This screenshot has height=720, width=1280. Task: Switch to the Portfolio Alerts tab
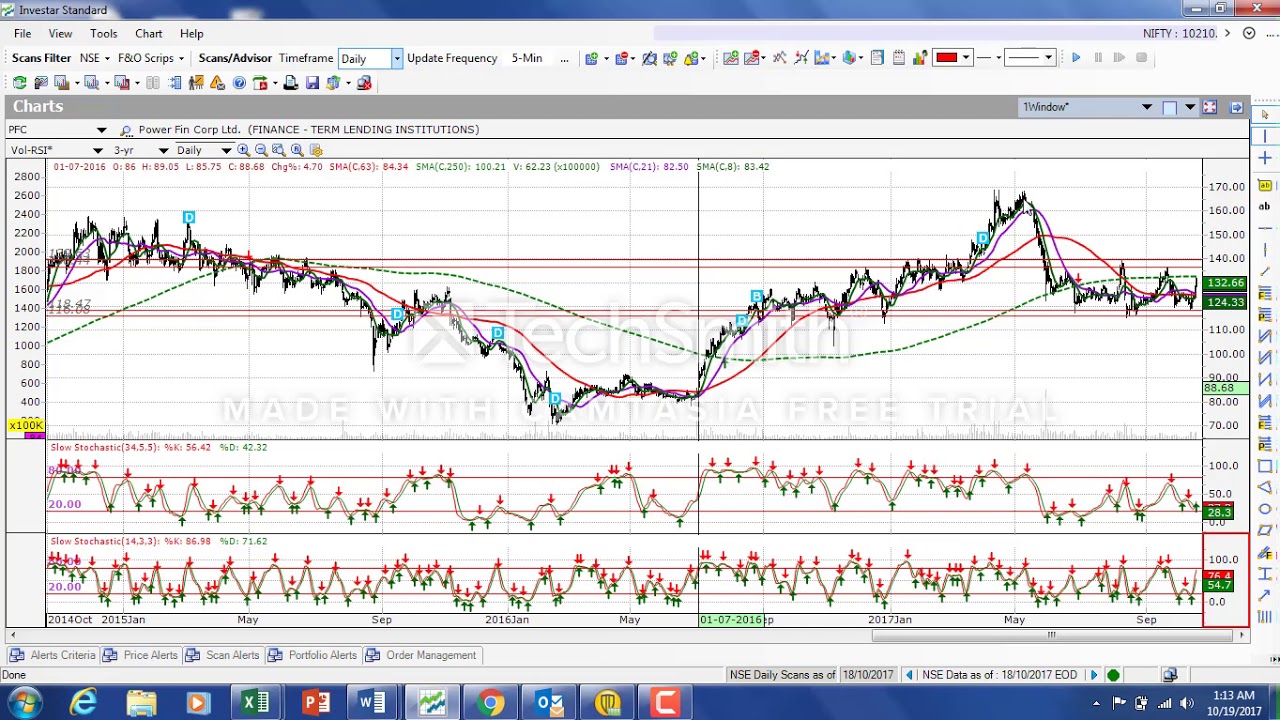[312, 655]
